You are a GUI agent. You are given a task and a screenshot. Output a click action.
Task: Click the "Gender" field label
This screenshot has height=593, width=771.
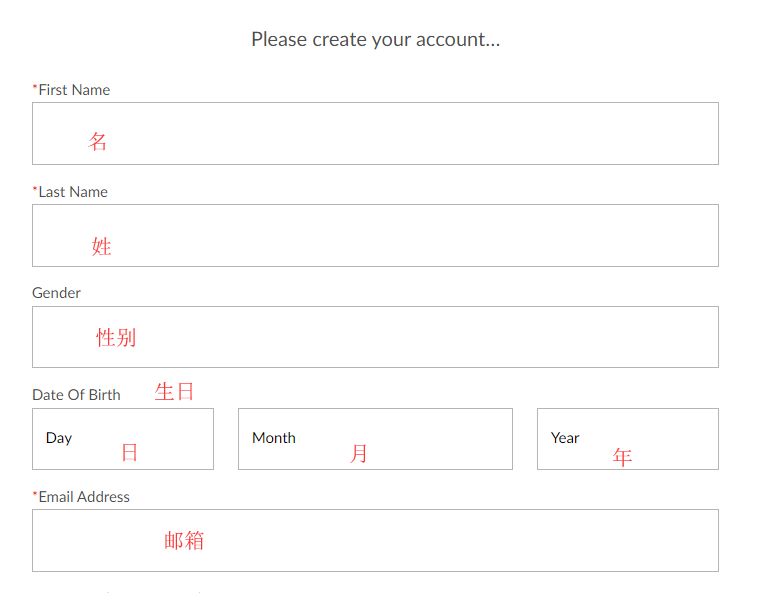(x=56, y=293)
